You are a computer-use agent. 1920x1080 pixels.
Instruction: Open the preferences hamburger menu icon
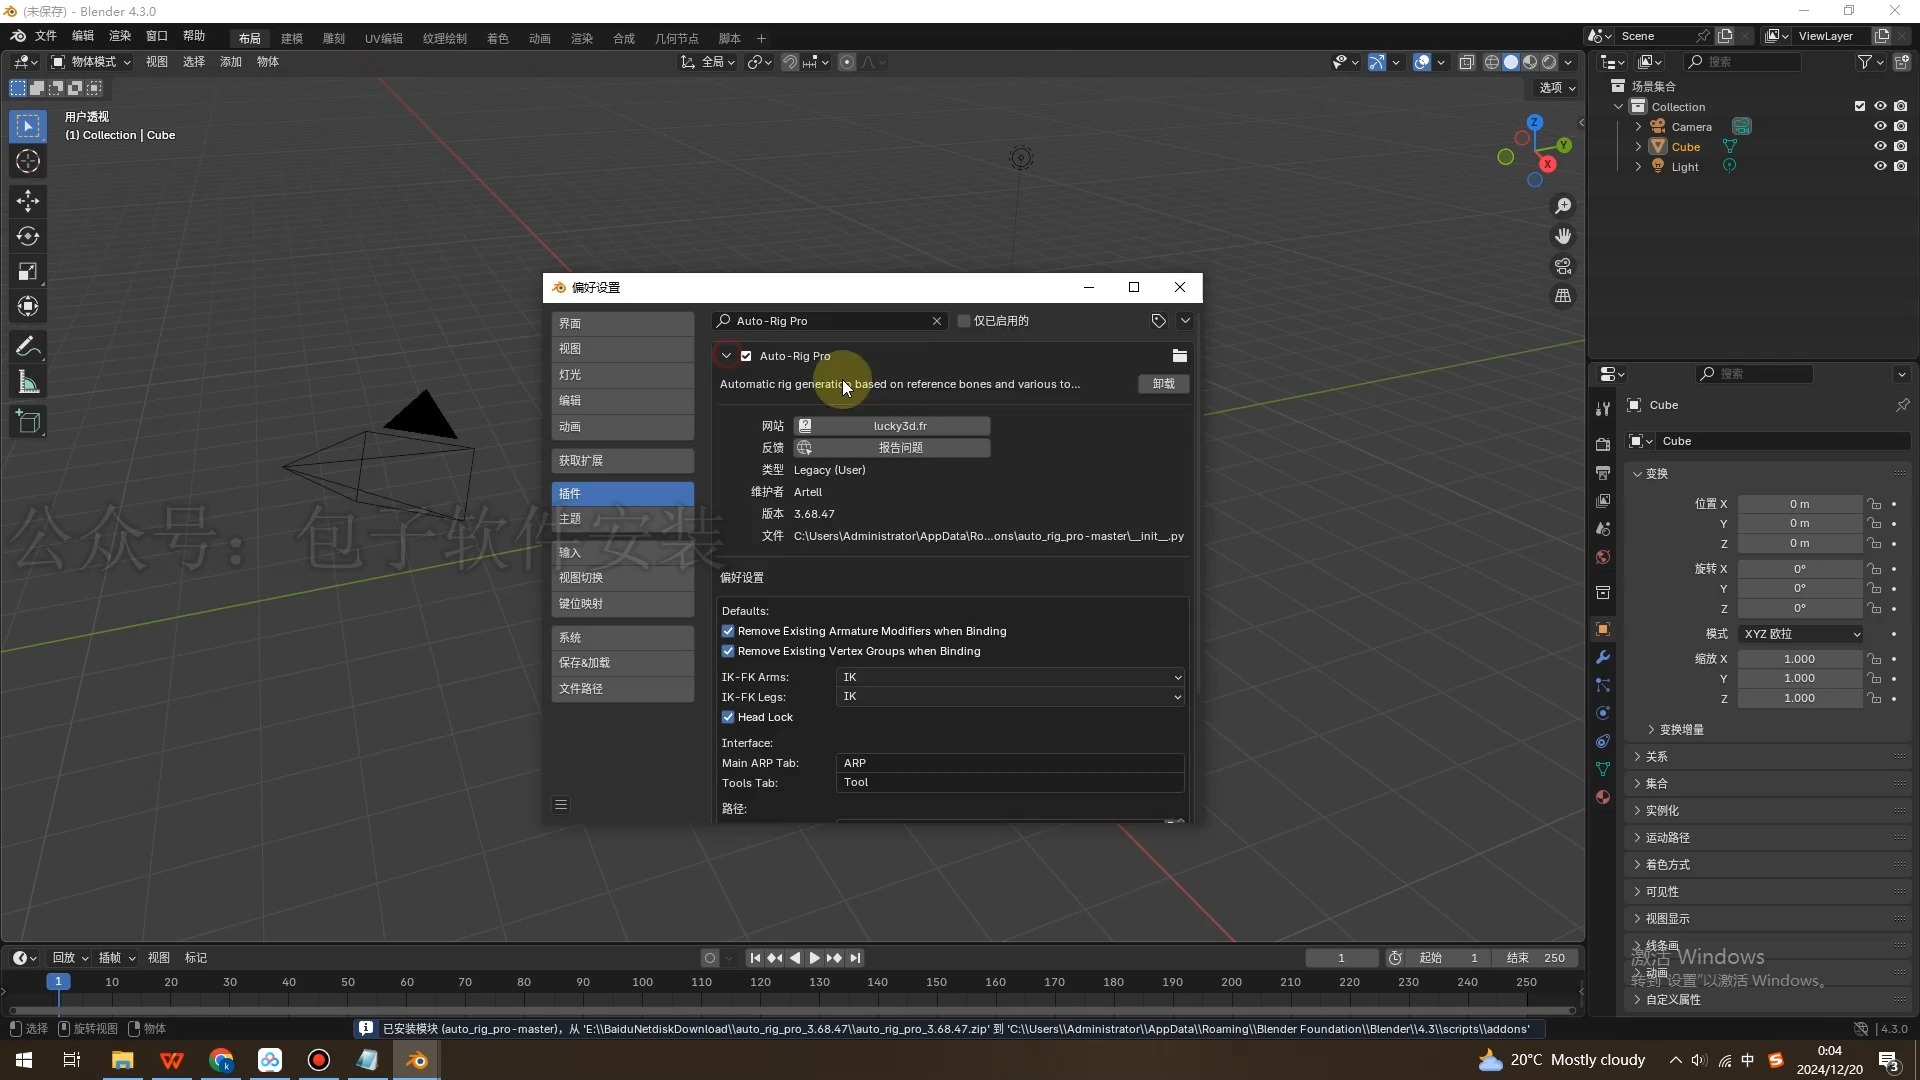click(561, 805)
